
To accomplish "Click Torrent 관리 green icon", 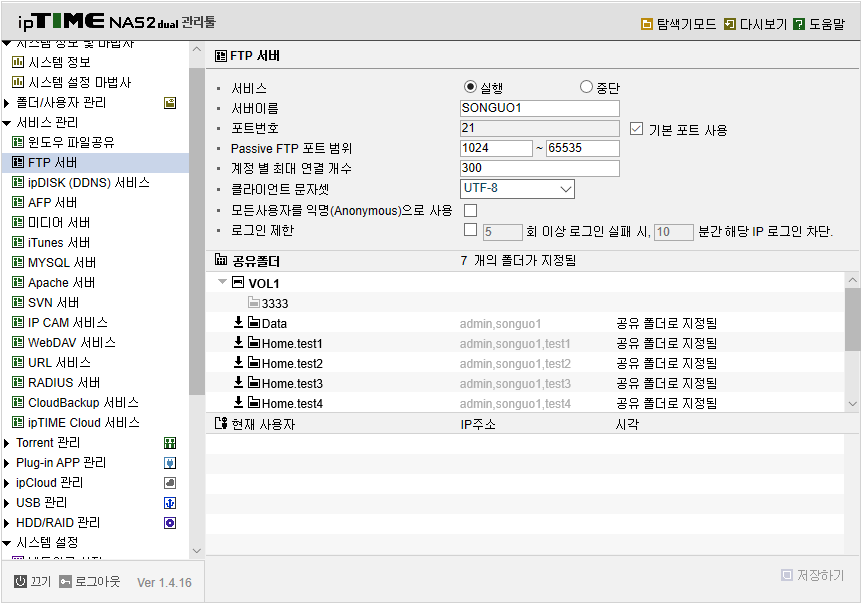I will [170, 443].
